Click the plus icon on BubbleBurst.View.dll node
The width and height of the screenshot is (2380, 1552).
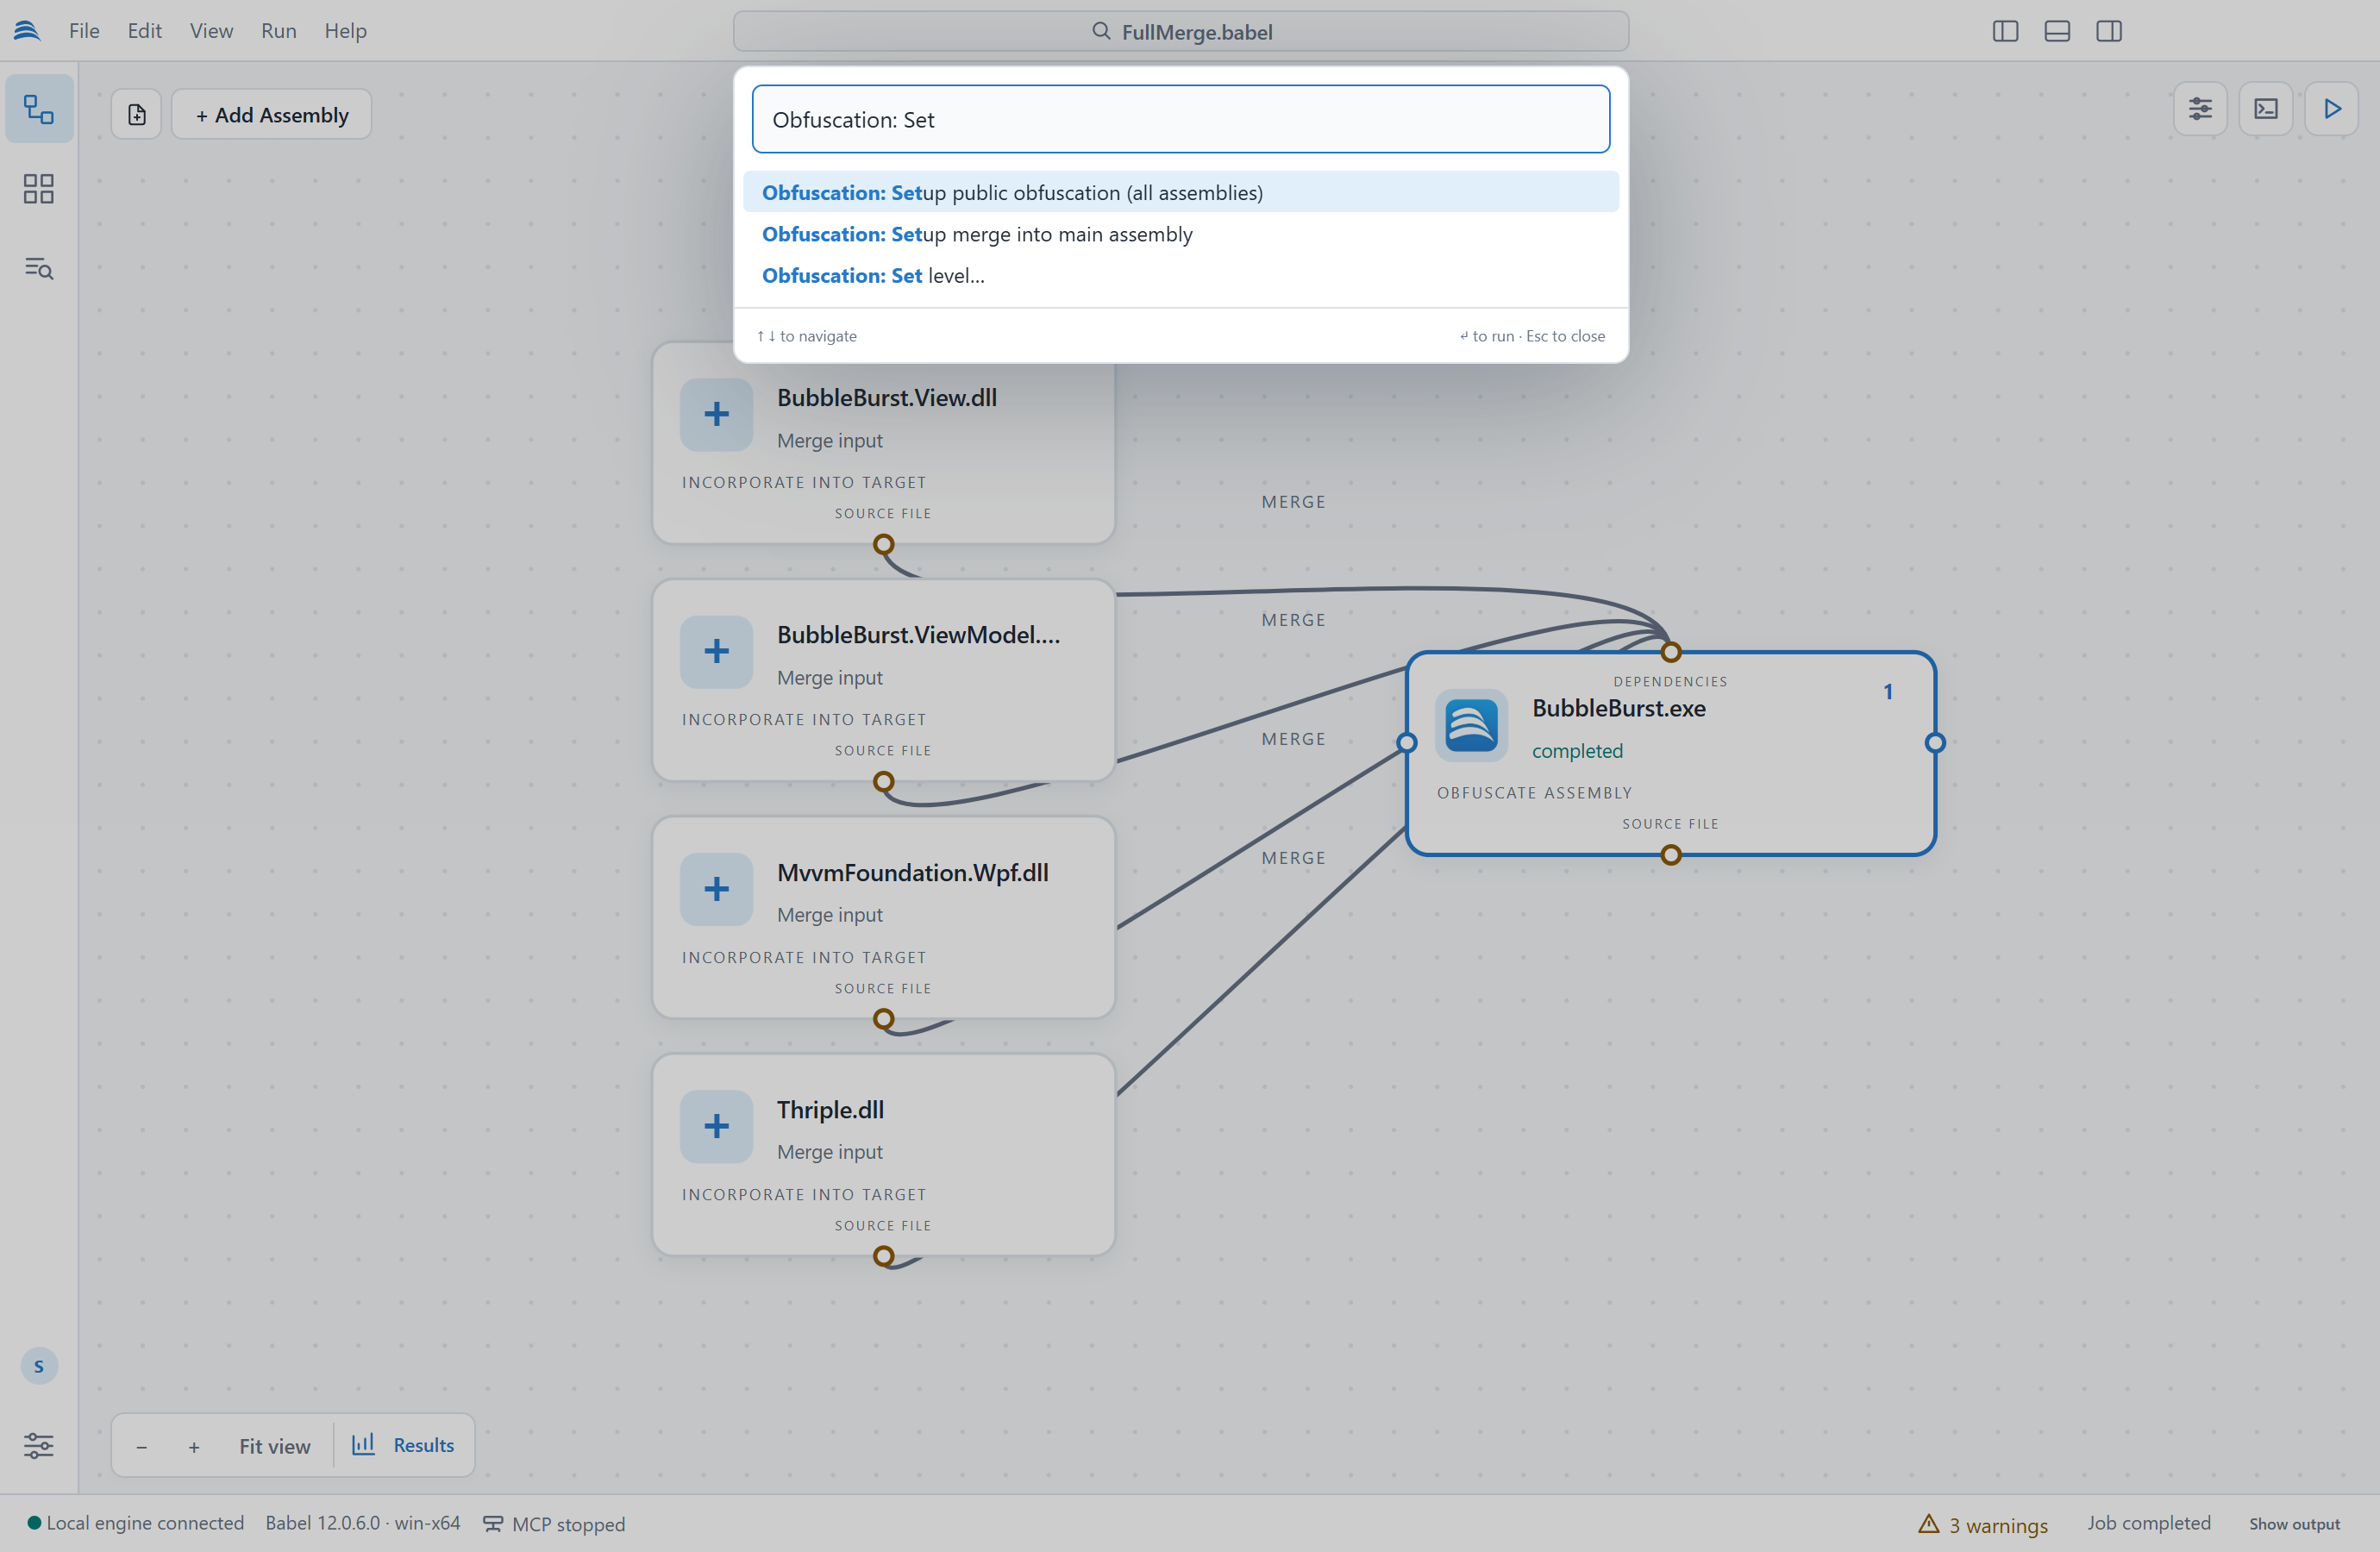tap(716, 415)
